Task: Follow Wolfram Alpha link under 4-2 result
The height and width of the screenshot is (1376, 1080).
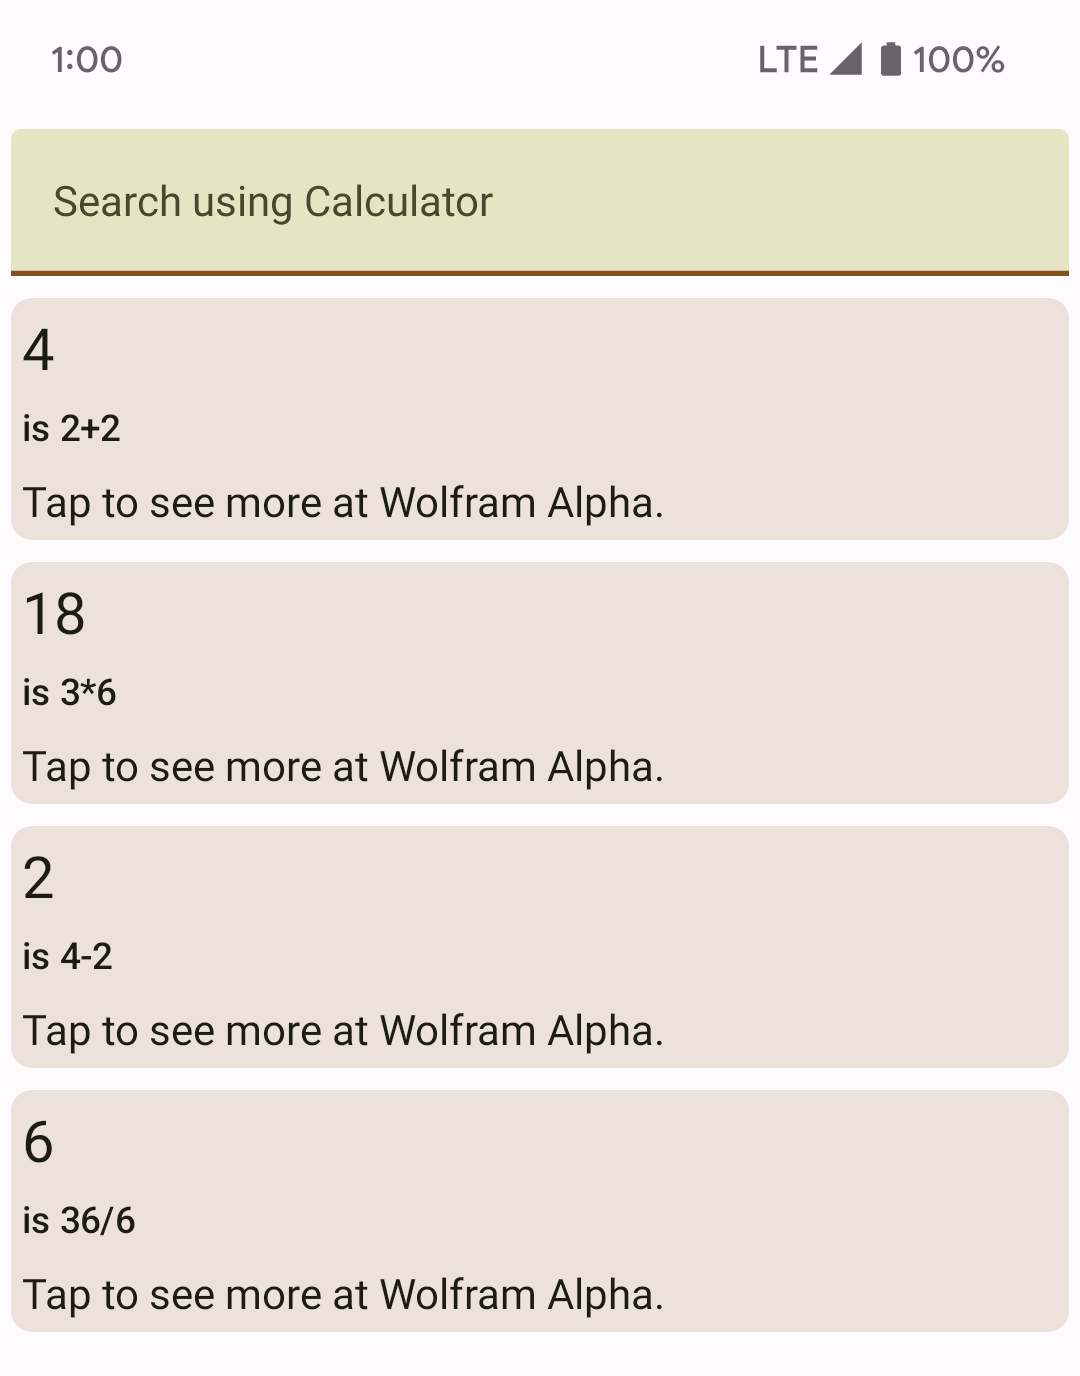Action: (x=343, y=1031)
